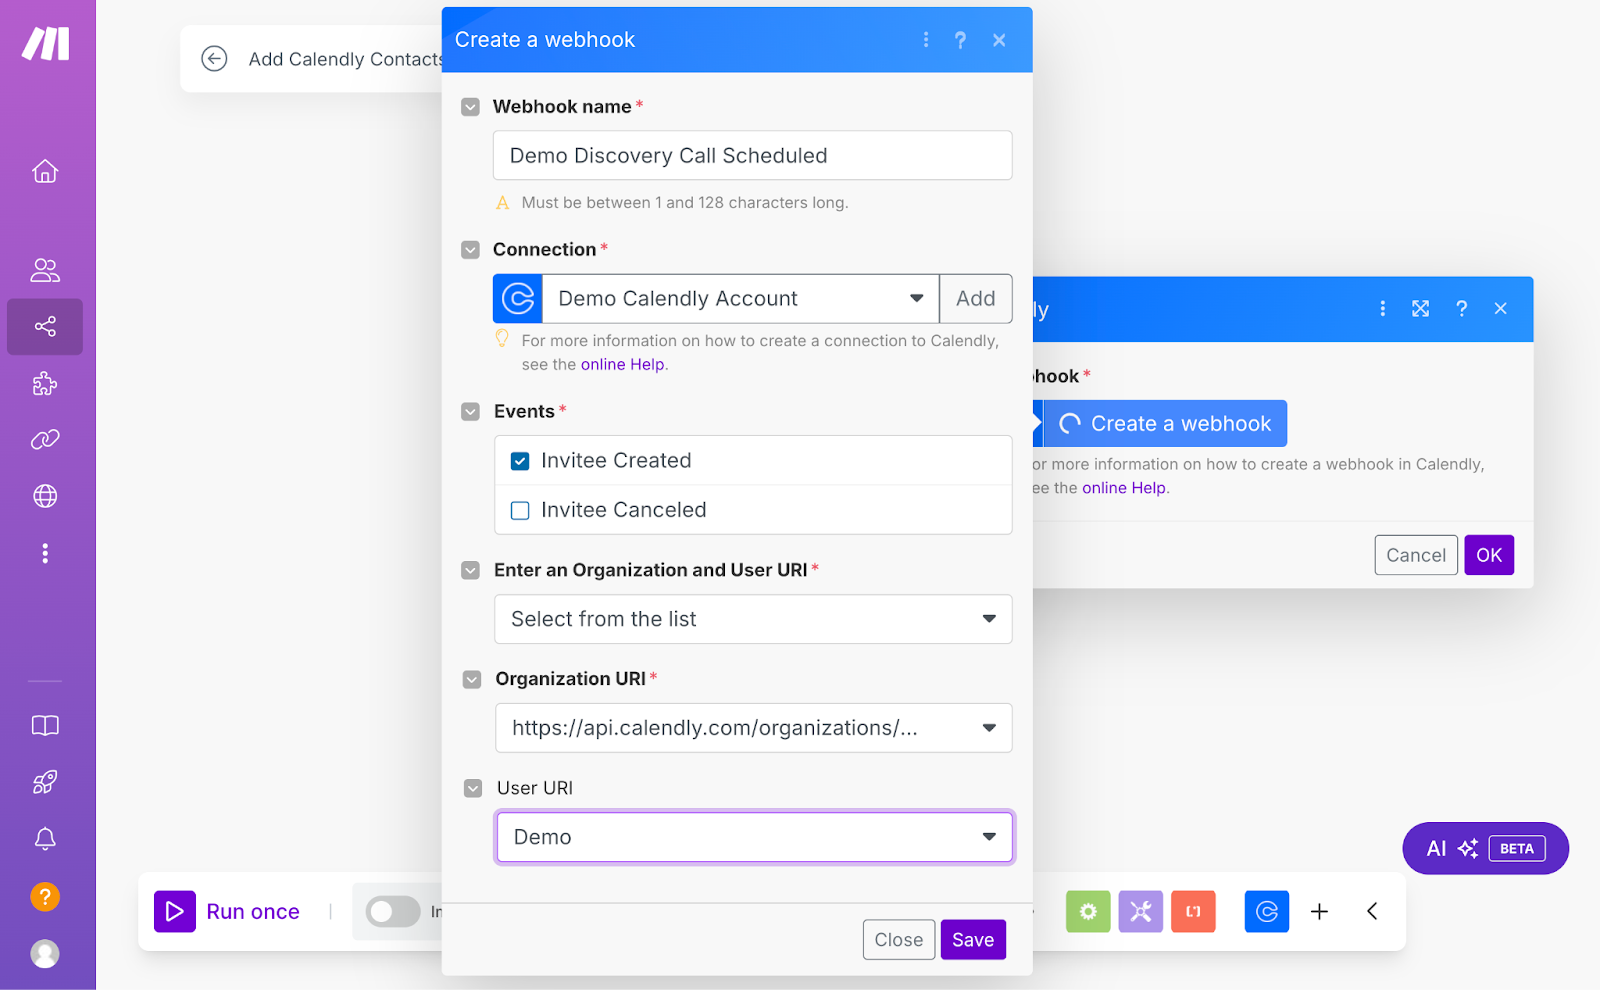Toggle User URI mapping checkbox
1600x990 pixels.
pos(473,789)
